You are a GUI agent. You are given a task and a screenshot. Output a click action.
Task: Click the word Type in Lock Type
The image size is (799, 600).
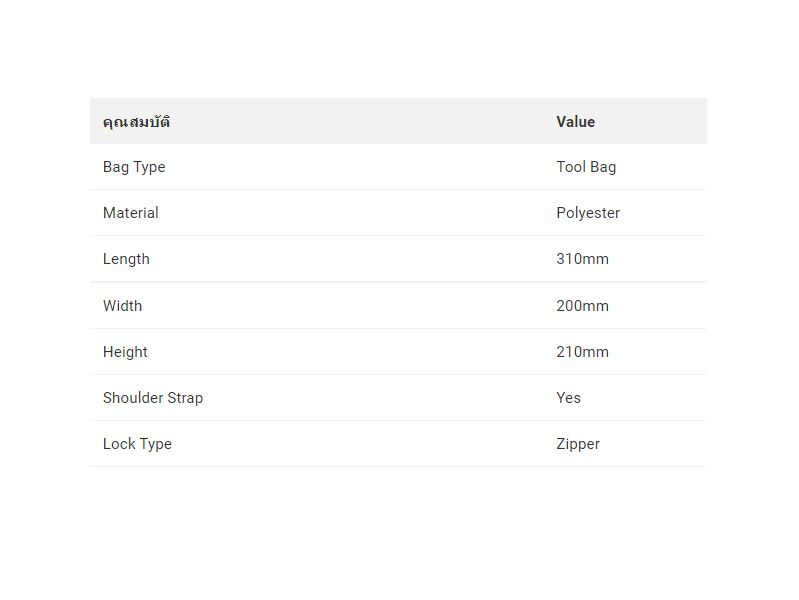(156, 444)
